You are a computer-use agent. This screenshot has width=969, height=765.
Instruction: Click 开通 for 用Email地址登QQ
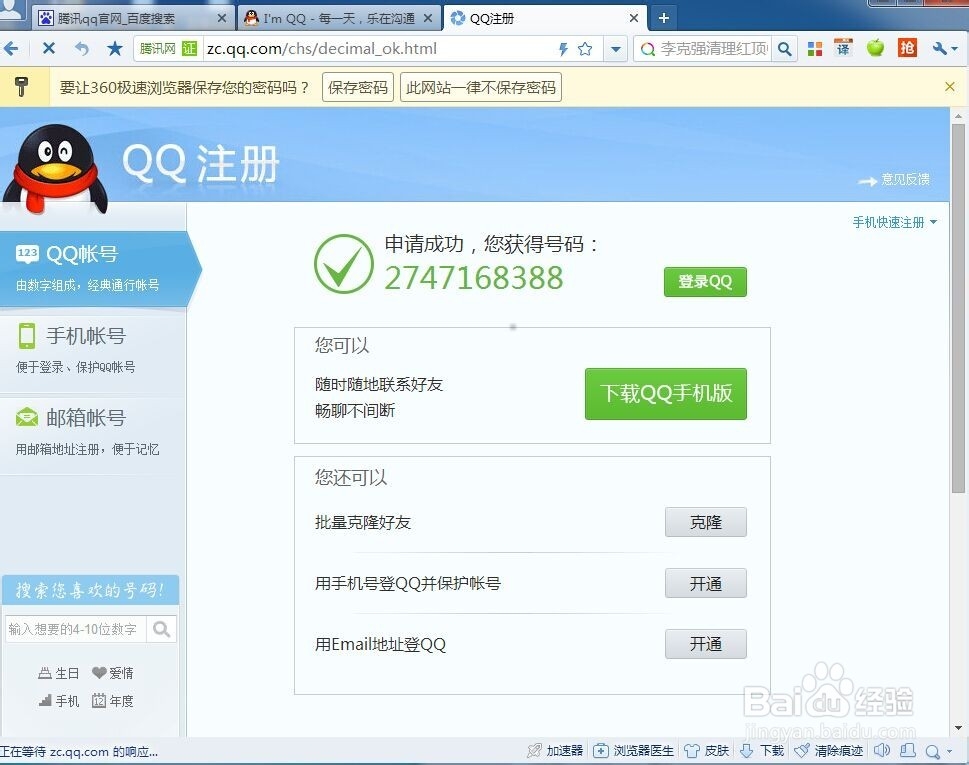(x=706, y=644)
